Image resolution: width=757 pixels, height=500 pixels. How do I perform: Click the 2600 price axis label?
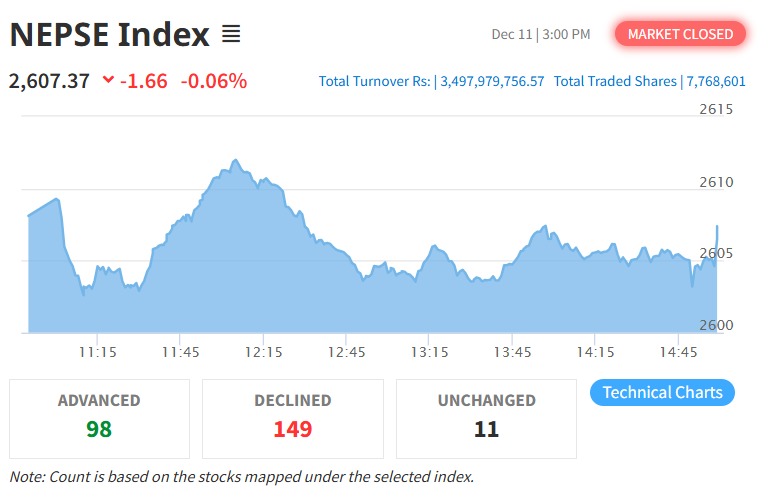(715, 325)
